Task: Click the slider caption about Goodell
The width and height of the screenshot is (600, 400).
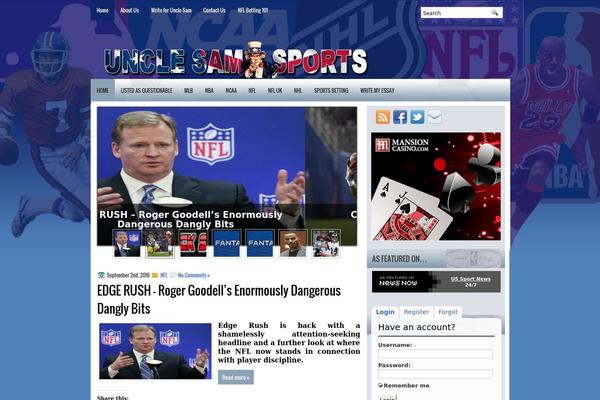Action: 191,219
